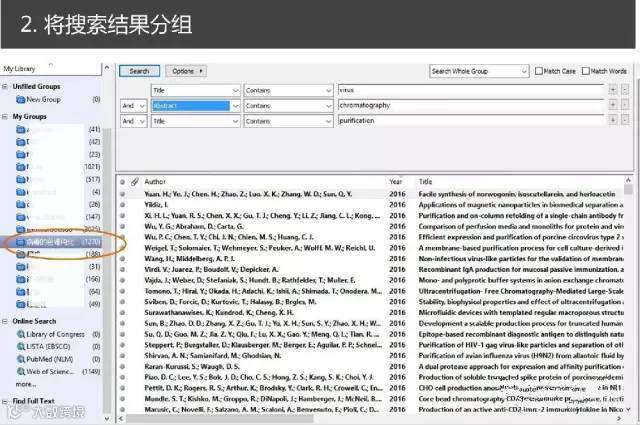Click the Search button

click(139, 71)
